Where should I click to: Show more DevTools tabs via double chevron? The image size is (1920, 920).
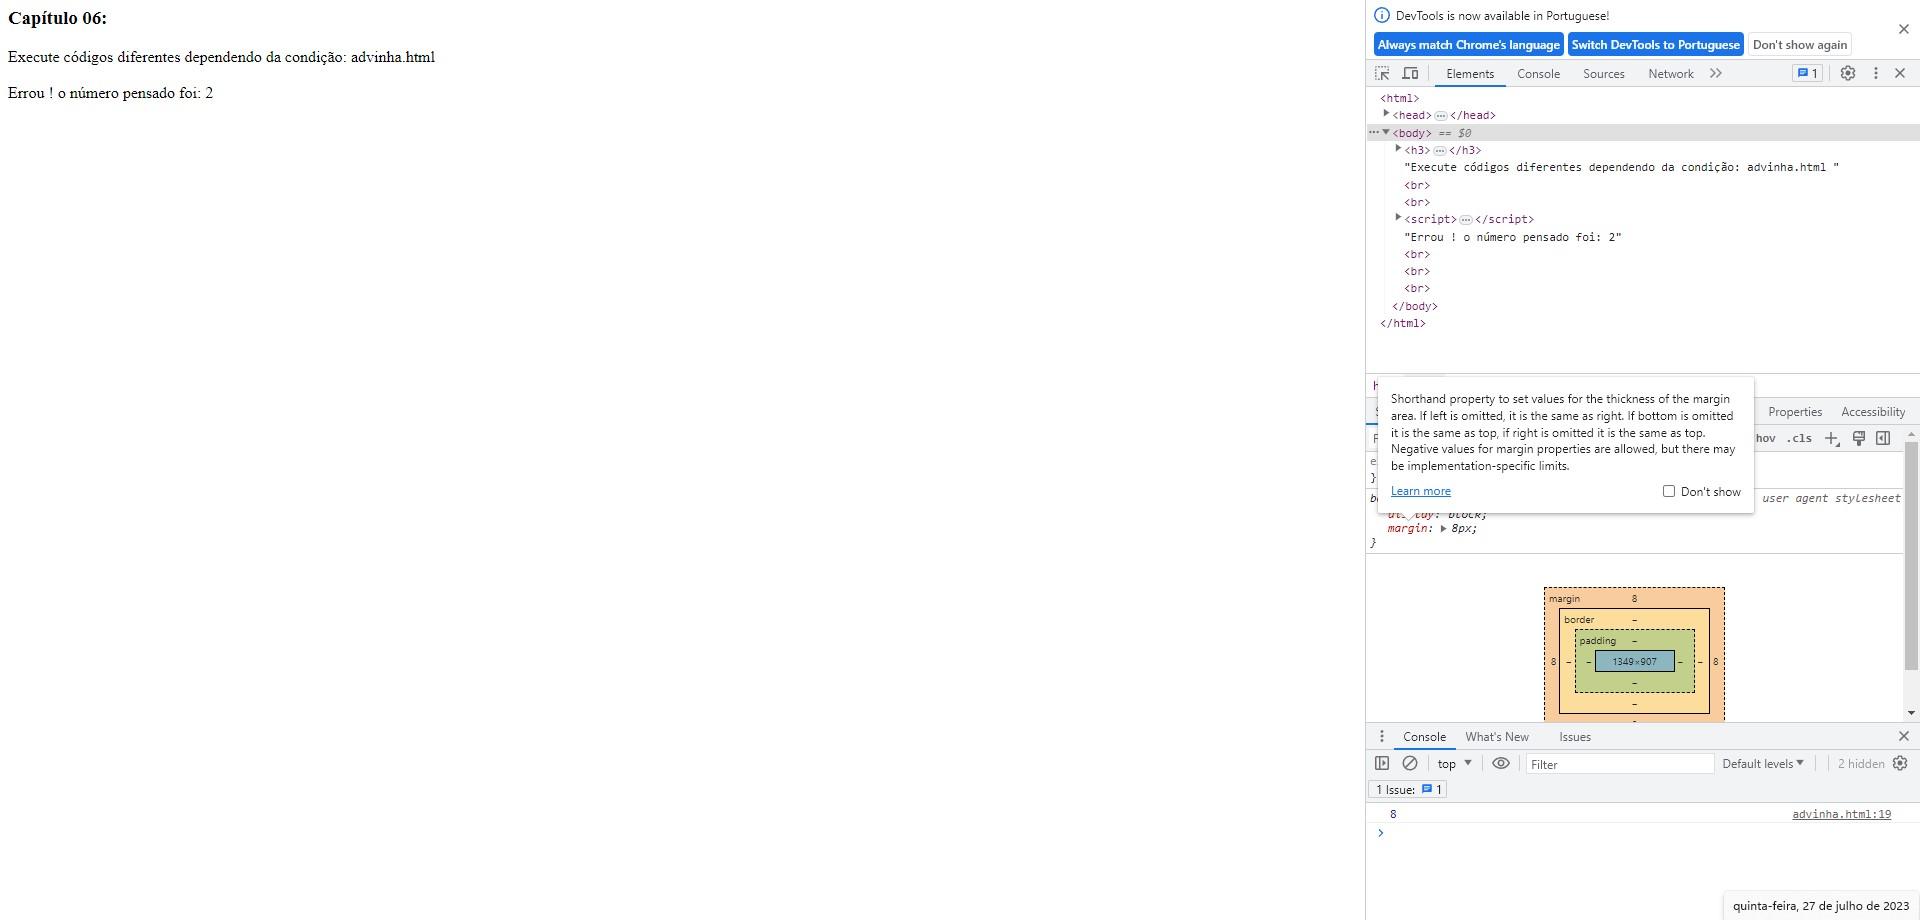(x=1716, y=74)
